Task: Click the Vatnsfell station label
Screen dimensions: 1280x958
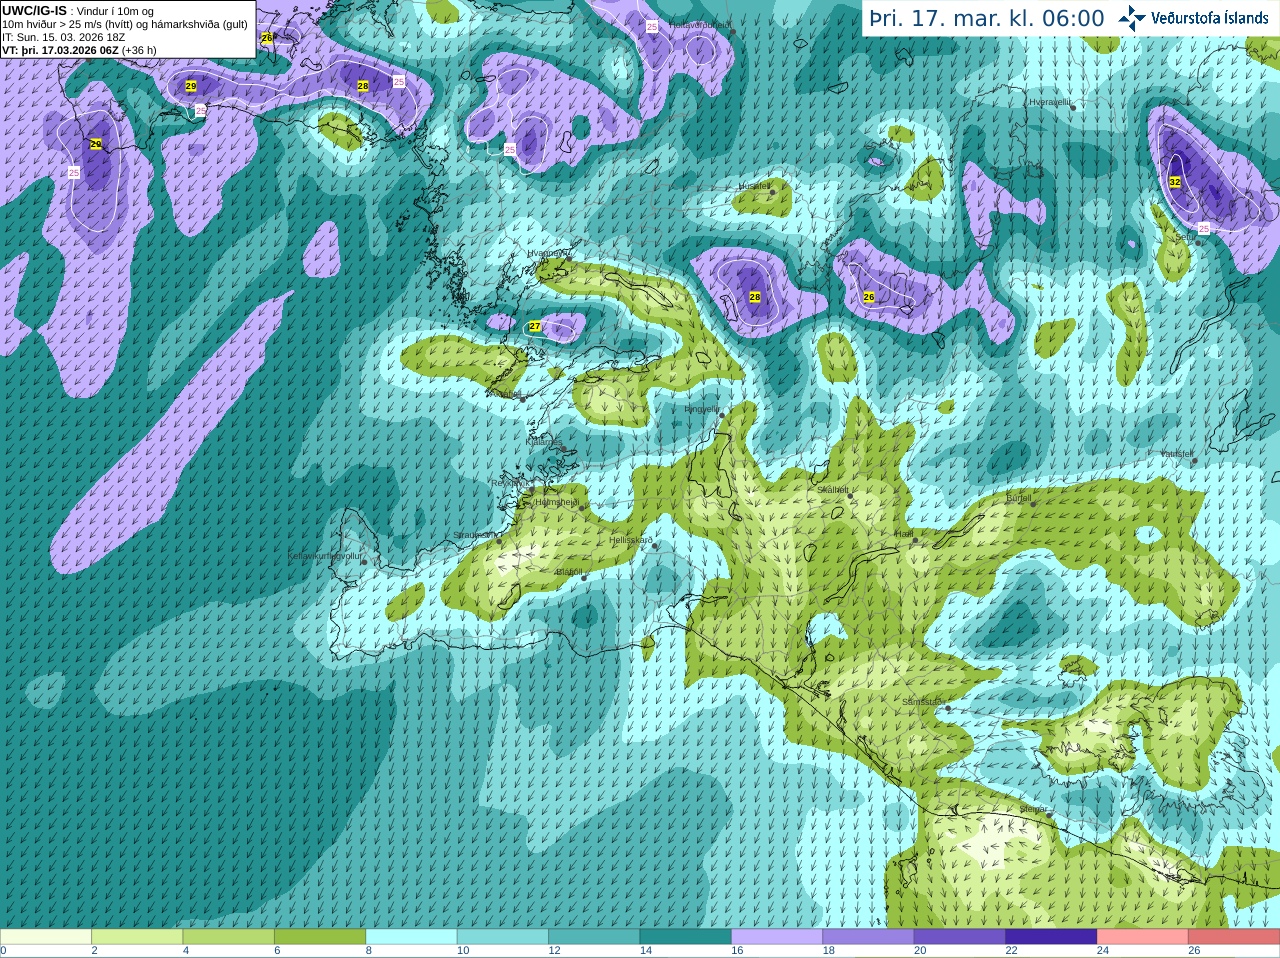Action: [1177, 453]
